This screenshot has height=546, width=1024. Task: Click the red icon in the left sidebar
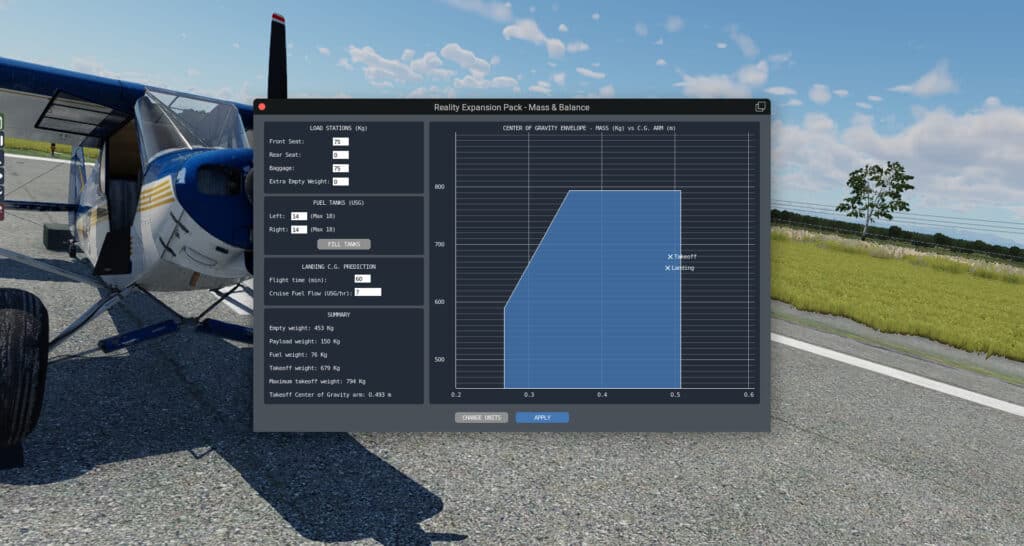pos(2,211)
